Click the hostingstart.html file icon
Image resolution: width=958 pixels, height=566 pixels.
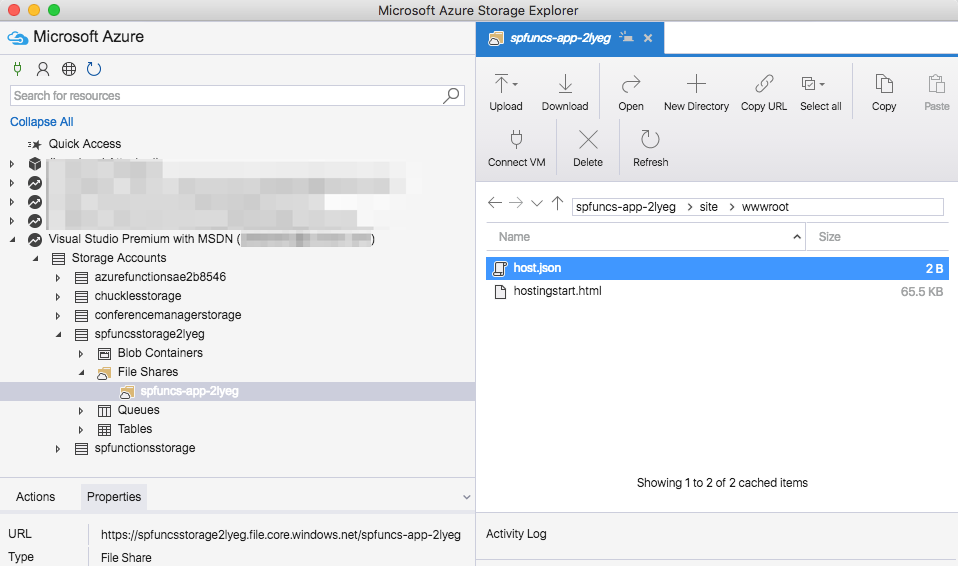(x=500, y=292)
